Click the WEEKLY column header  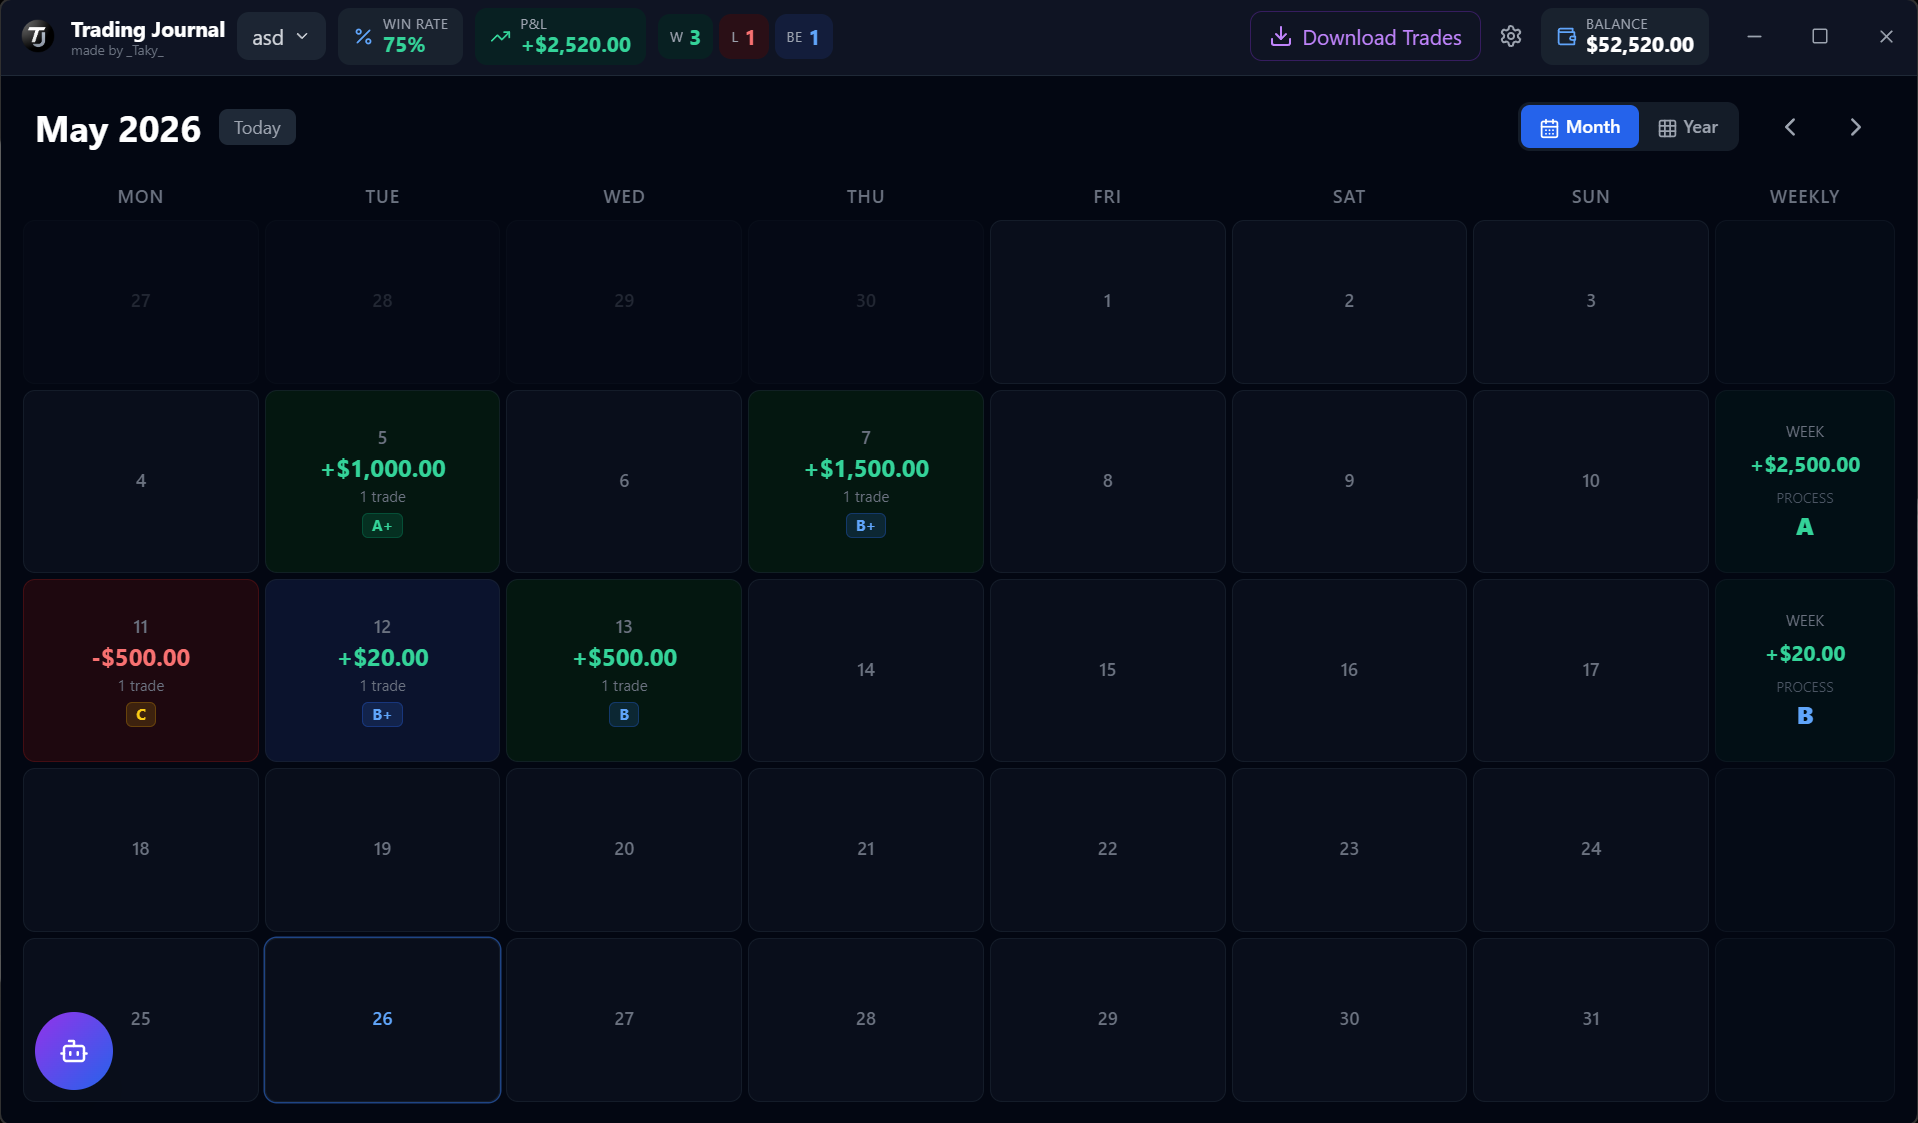[x=1805, y=197]
